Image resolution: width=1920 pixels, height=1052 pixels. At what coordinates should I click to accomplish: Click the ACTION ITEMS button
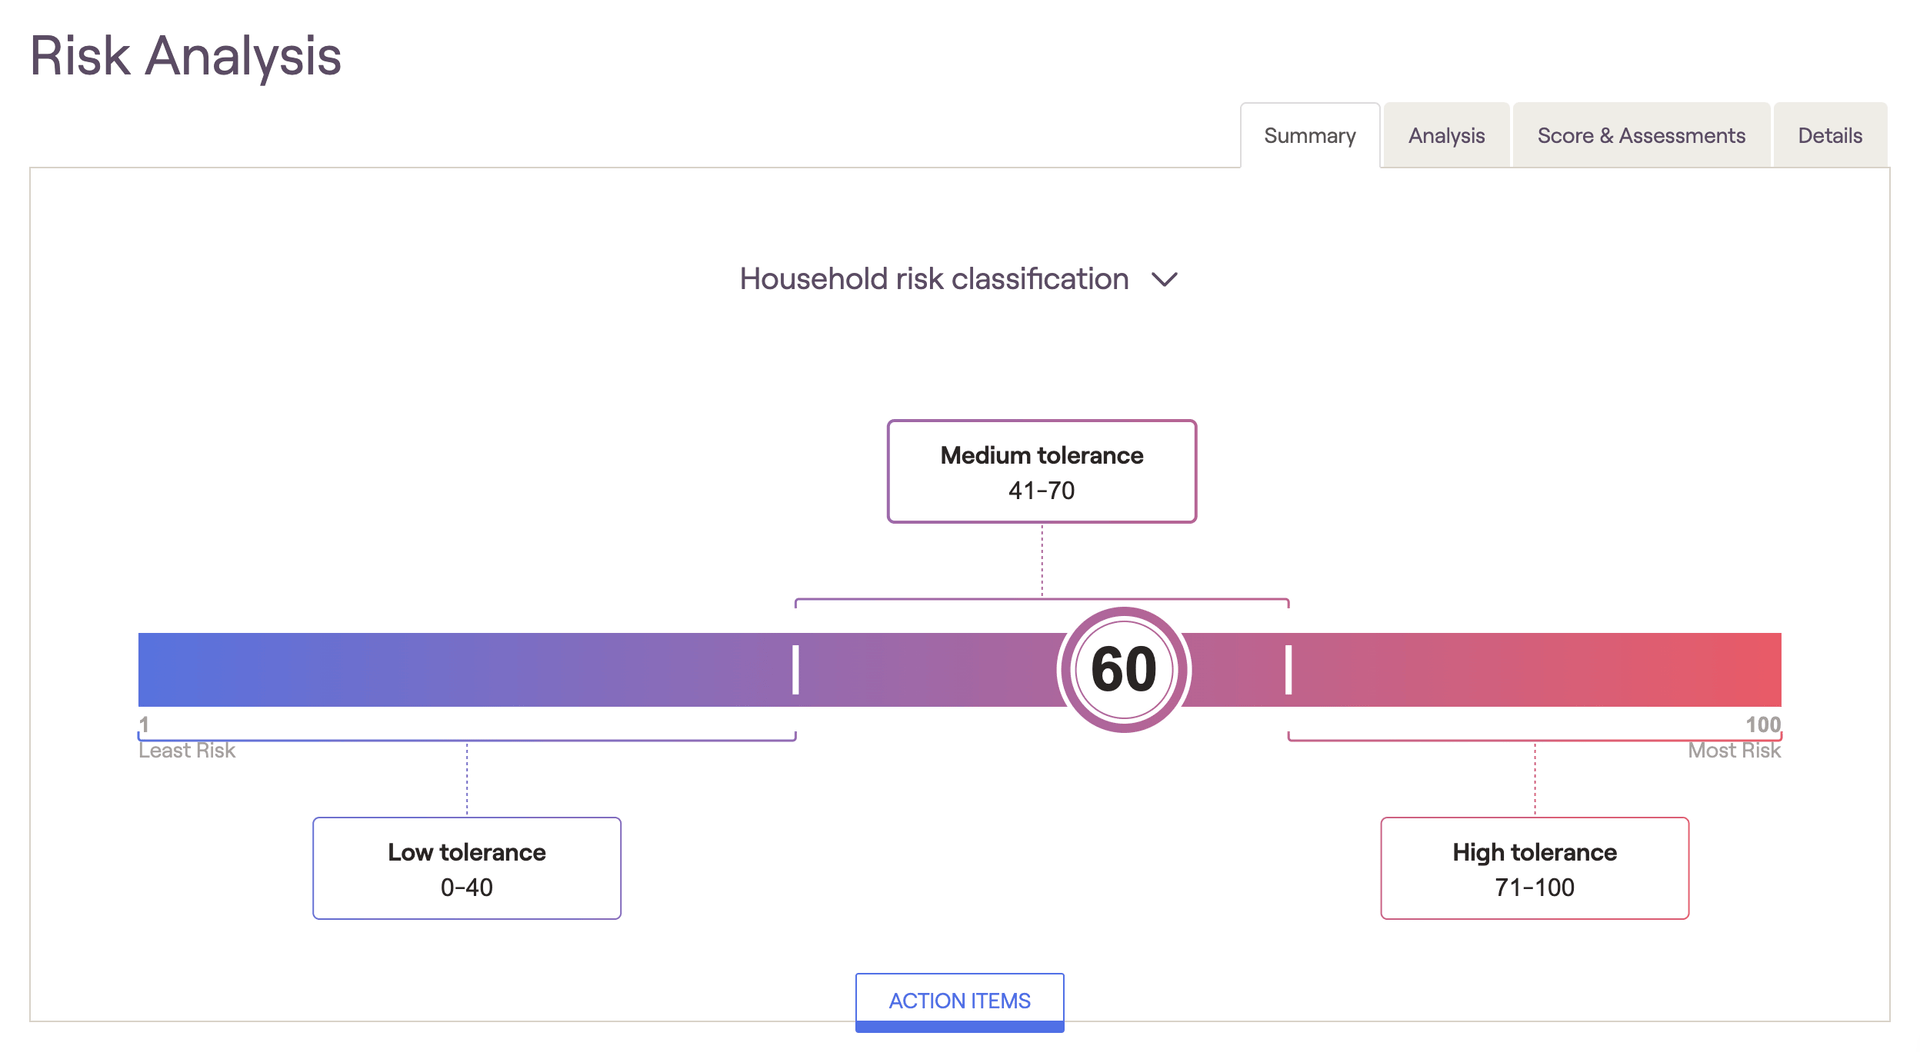959,1001
